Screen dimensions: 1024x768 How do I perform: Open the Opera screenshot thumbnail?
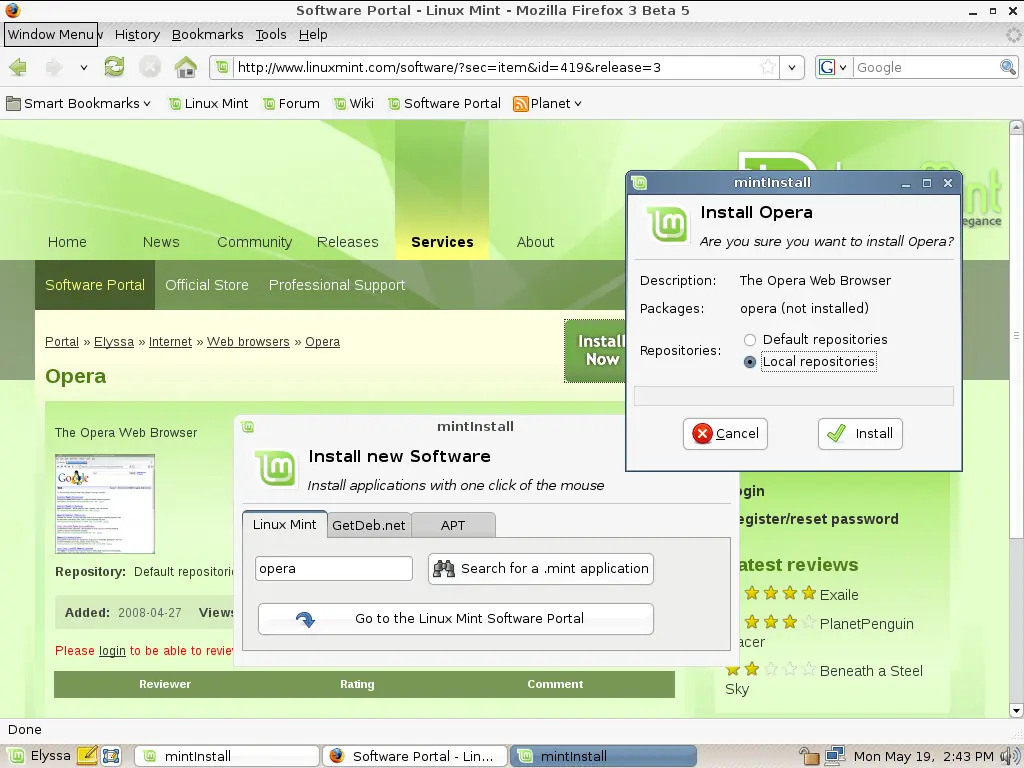(x=105, y=504)
